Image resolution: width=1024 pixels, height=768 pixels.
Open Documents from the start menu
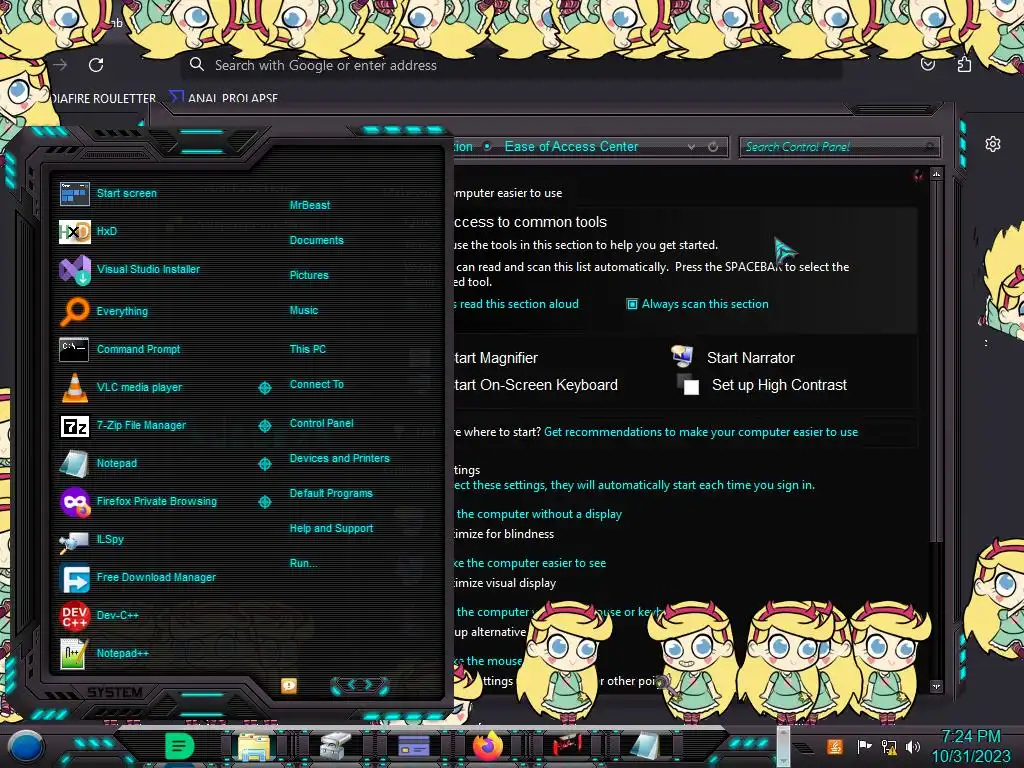point(316,240)
